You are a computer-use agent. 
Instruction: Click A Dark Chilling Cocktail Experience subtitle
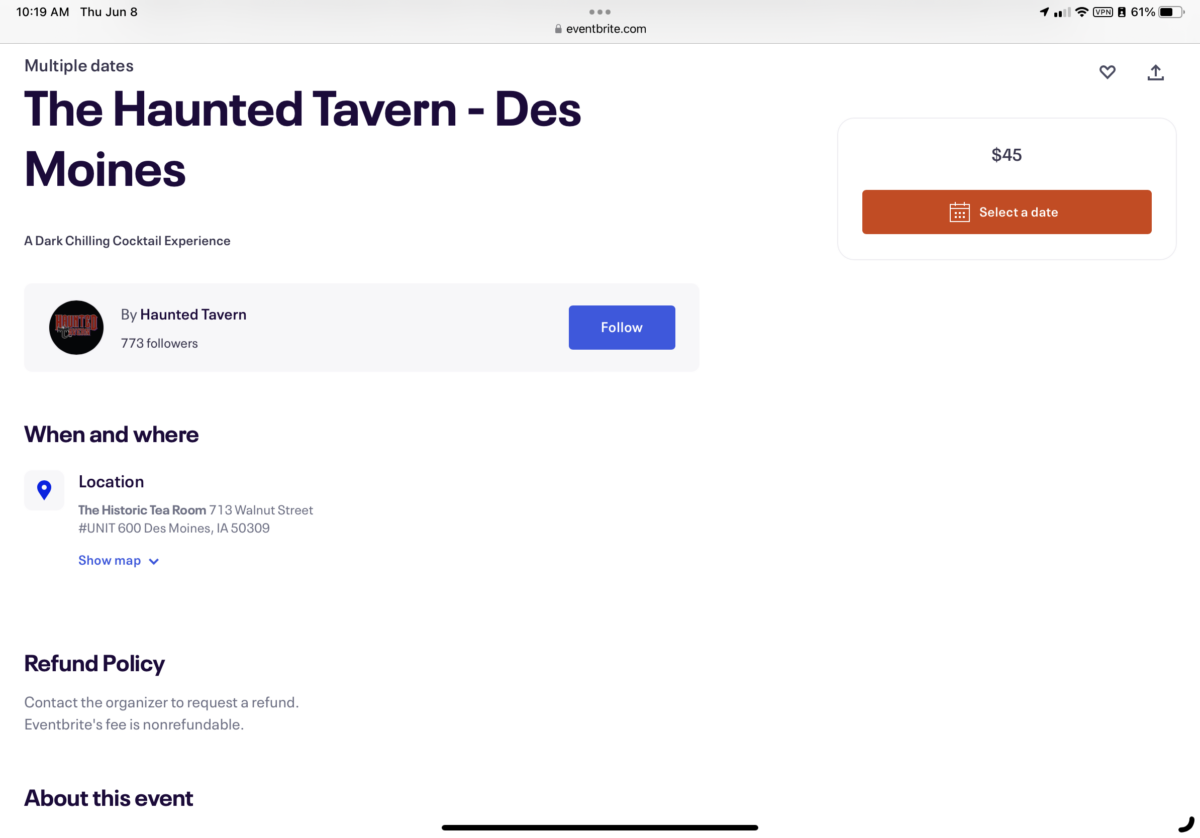click(127, 241)
